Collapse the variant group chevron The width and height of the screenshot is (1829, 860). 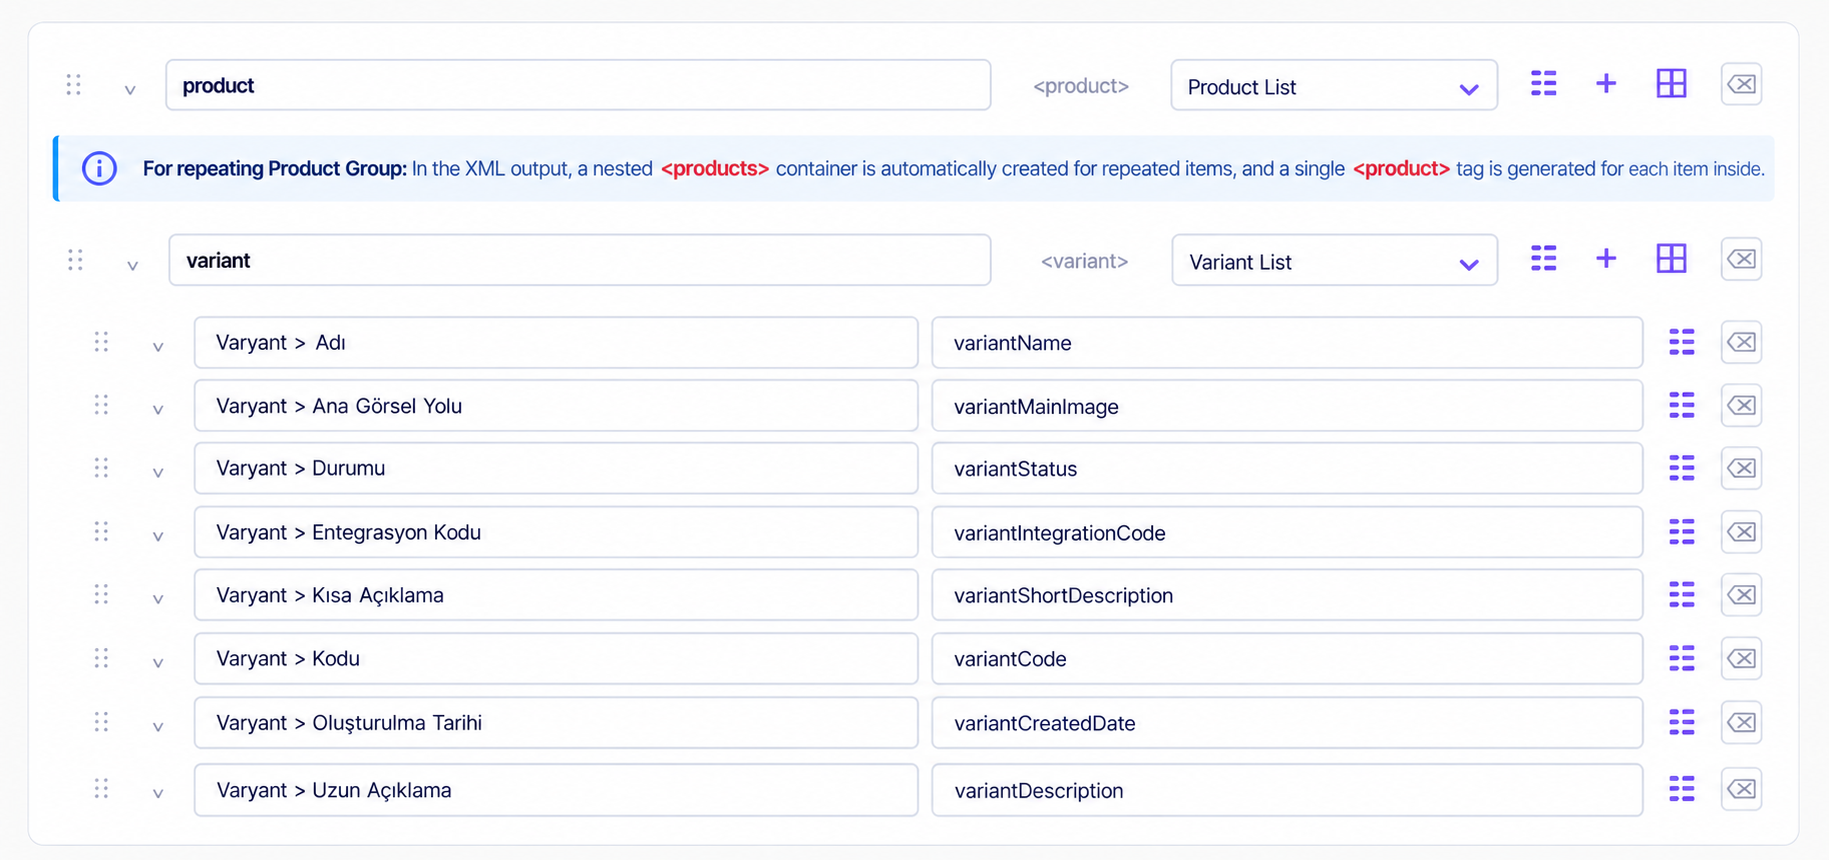(132, 265)
